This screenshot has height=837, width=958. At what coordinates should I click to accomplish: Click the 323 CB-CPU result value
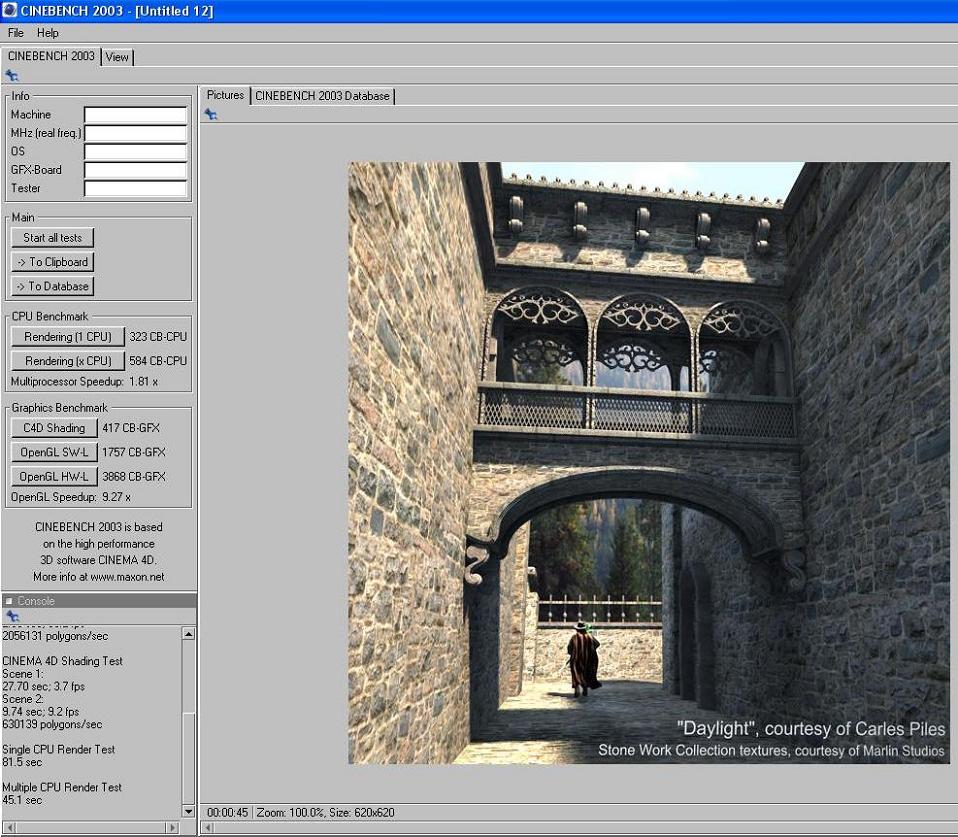pyautogui.click(x=158, y=337)
